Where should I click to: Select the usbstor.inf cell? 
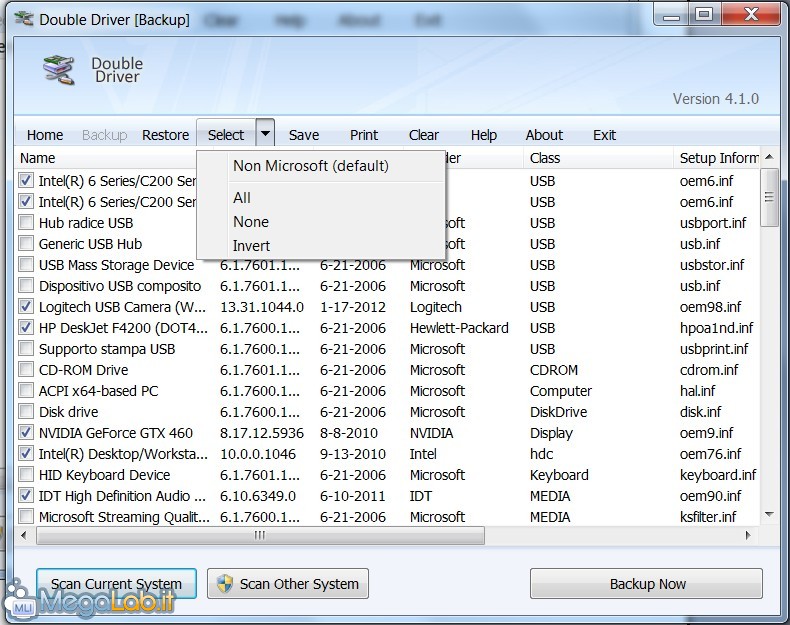click(712, 265)
